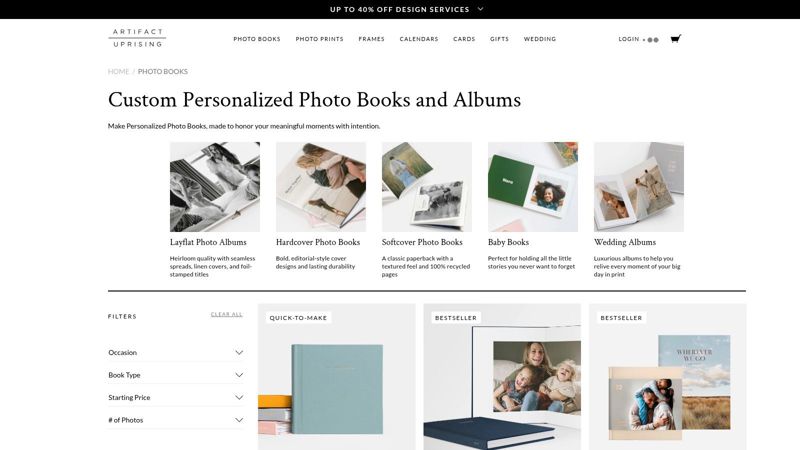This screenshot has height=450, width=800.
Task: Click the Softcover Photo Books title link
Action: click(x=422, y=242)
